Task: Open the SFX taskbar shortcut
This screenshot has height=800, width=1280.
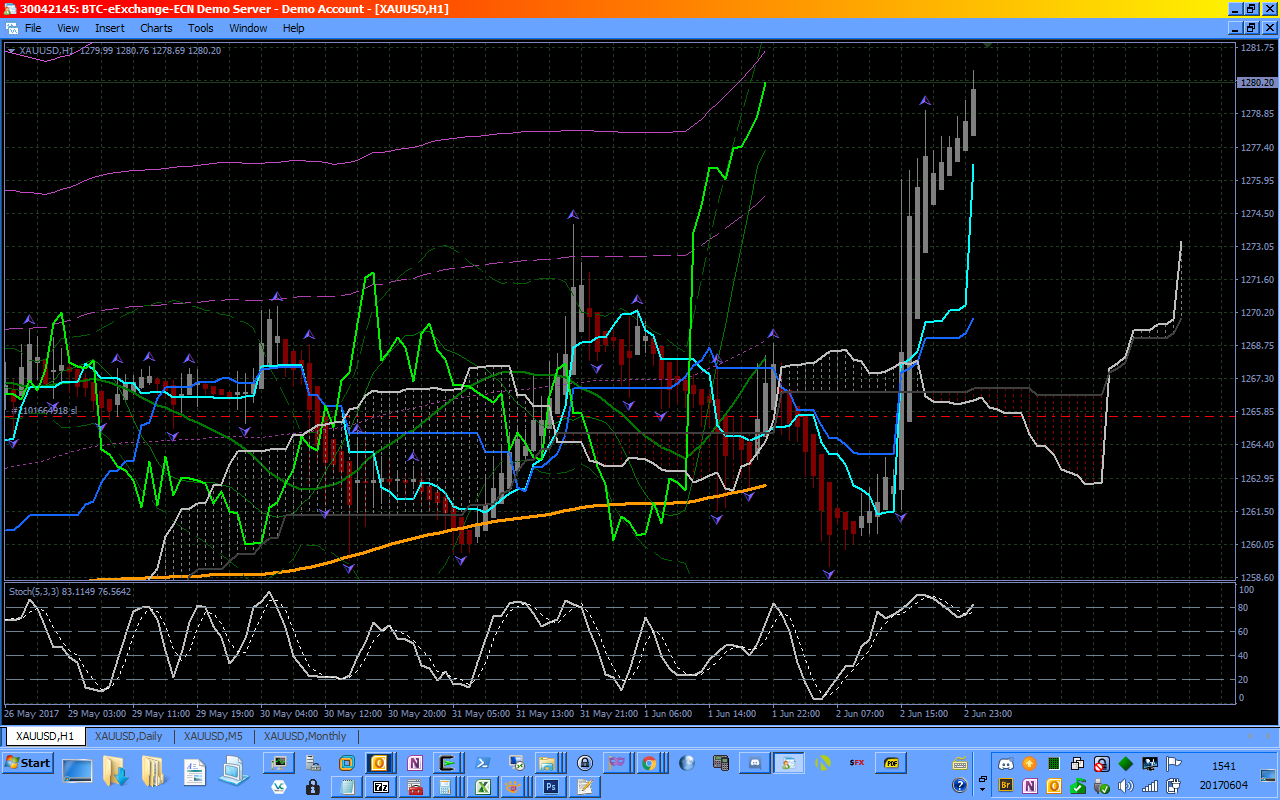Action: pos(856,763)
